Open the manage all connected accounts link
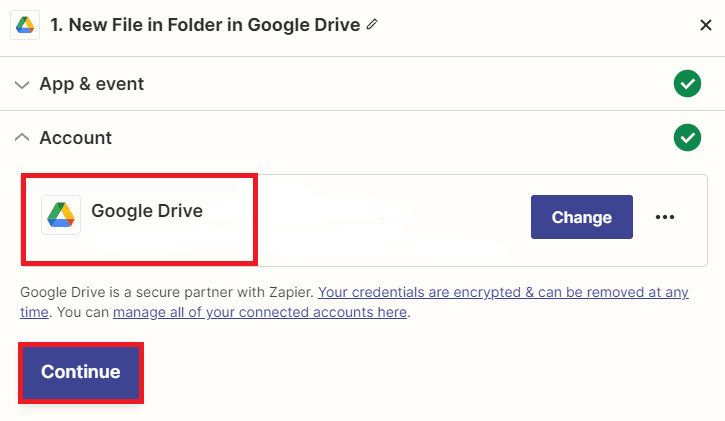725x421 pixels. pos(260,312)
